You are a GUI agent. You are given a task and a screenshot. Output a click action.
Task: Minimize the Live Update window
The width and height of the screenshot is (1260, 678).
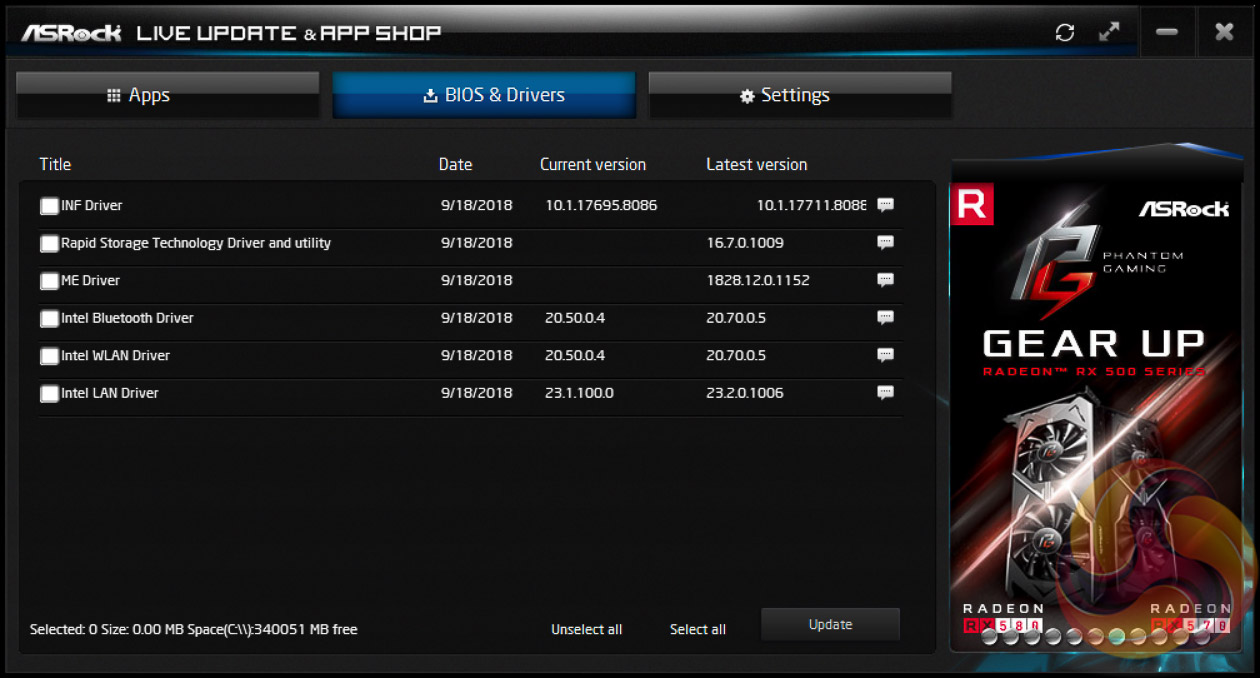point(1166,31)
